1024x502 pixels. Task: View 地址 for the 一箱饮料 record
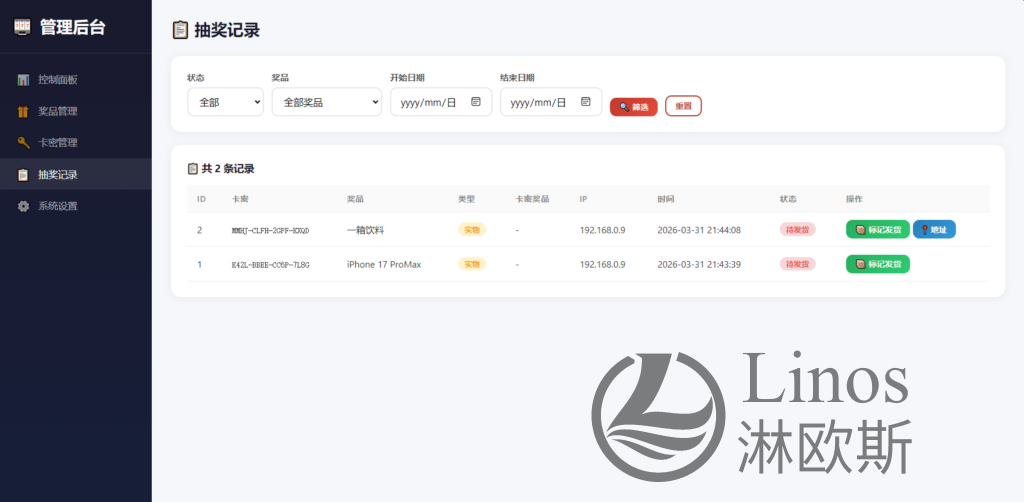(934, 229)
